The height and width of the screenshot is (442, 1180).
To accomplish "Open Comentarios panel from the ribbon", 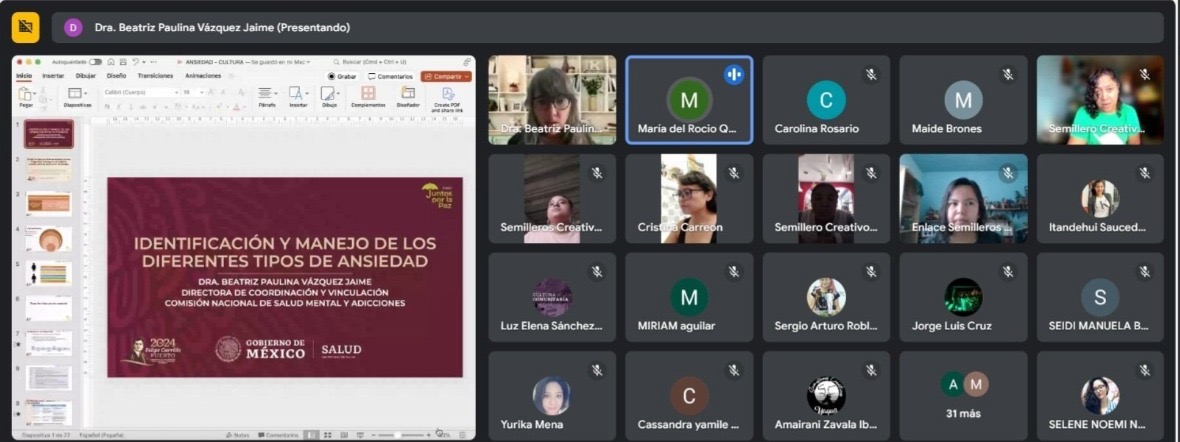I will coord(390,76).
